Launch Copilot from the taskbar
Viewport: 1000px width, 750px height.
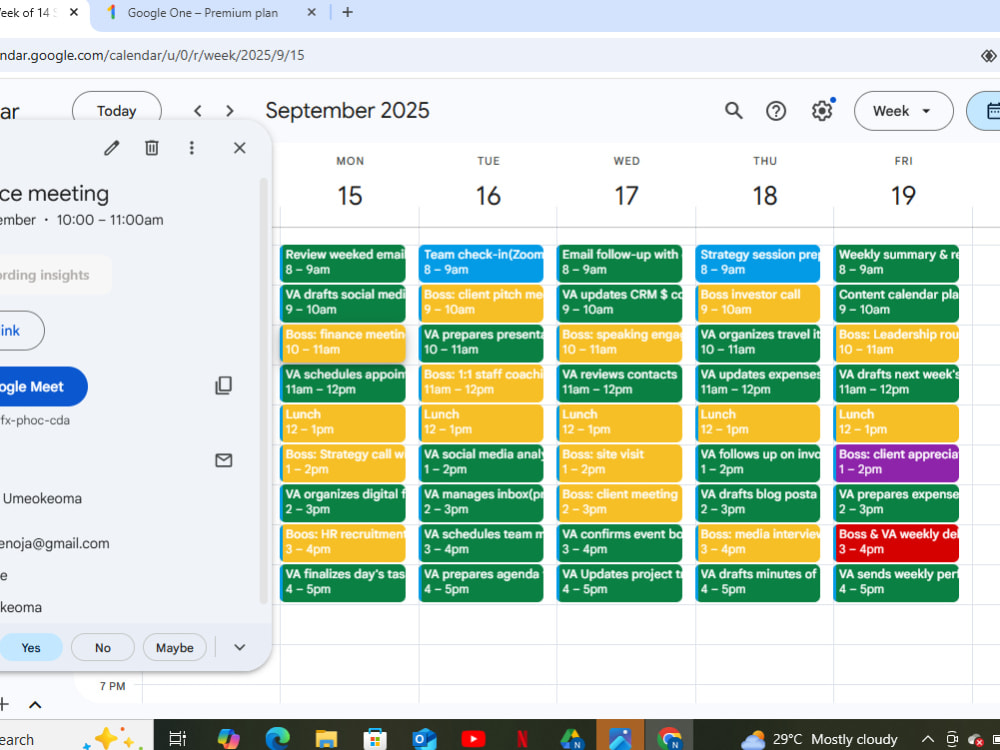point(228,739)
